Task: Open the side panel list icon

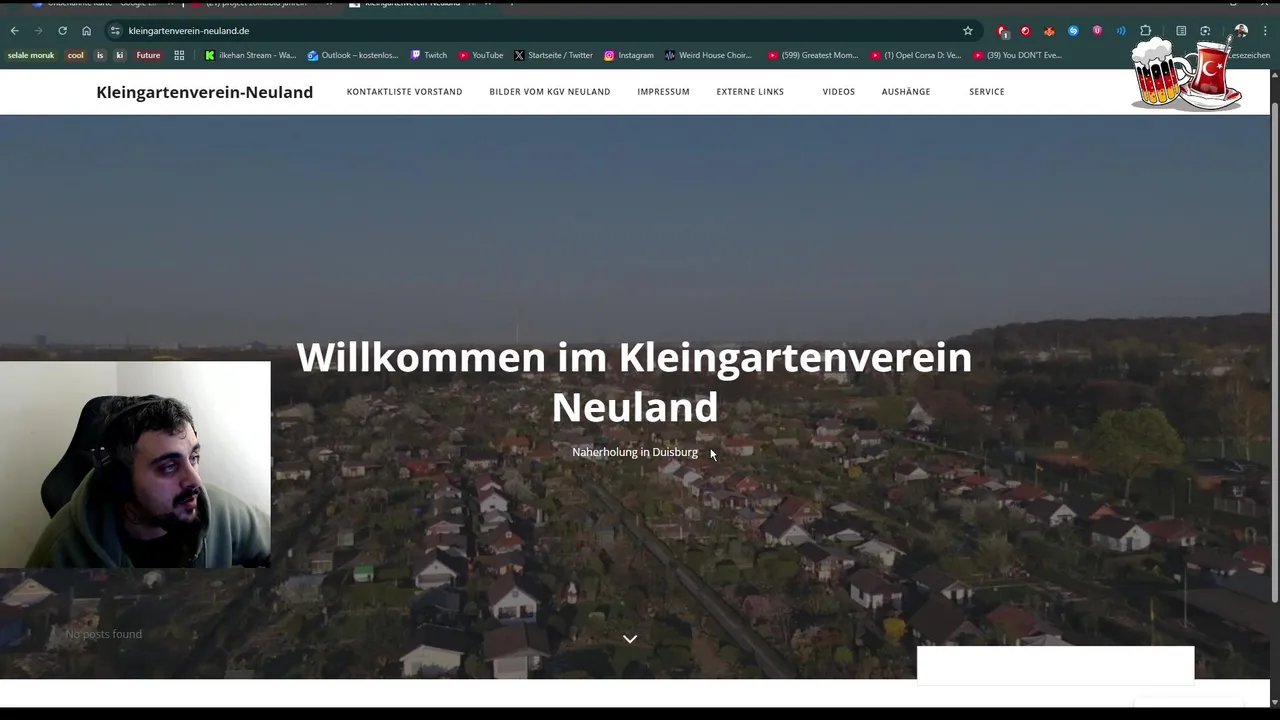Action: (x=1181, y=31)
